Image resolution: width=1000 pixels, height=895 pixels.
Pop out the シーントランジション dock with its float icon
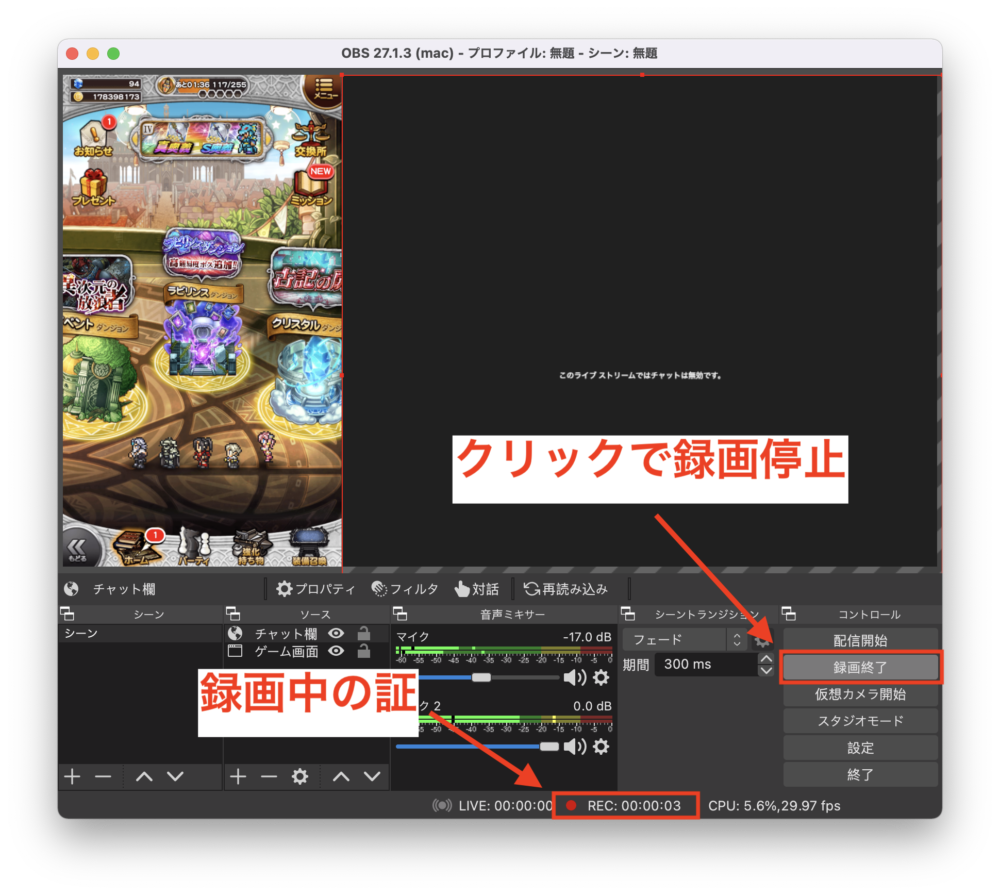coord(628,614)
